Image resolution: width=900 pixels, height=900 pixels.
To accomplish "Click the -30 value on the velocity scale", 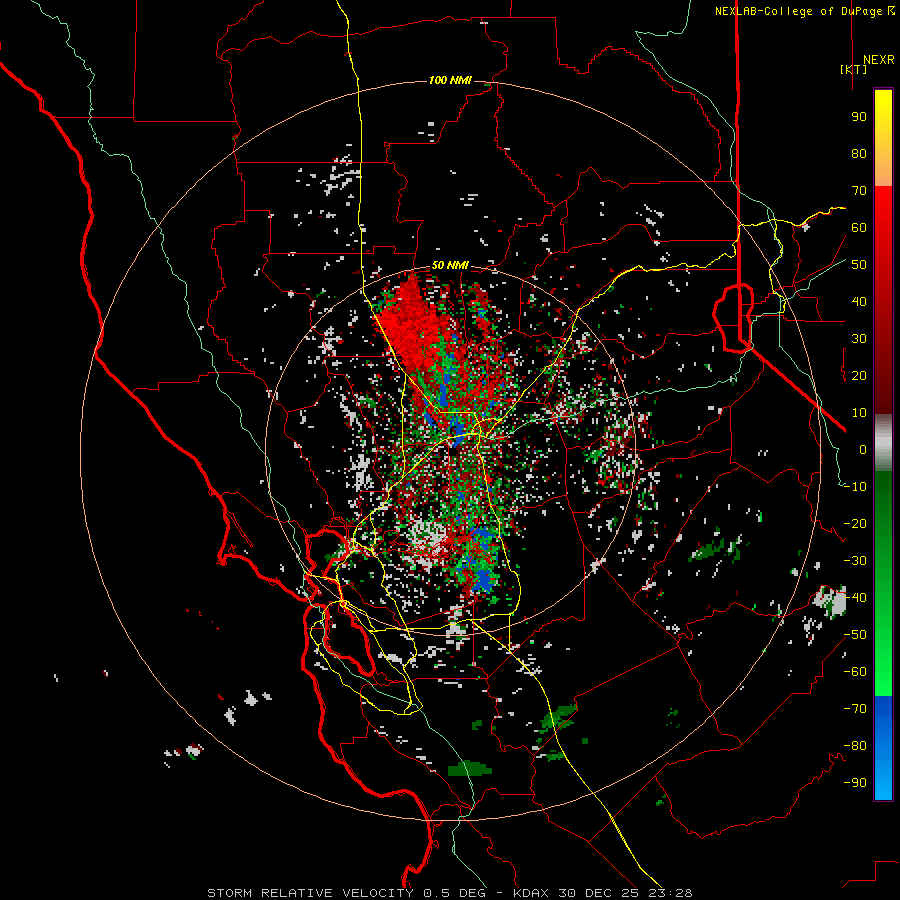I will (855, 561).
